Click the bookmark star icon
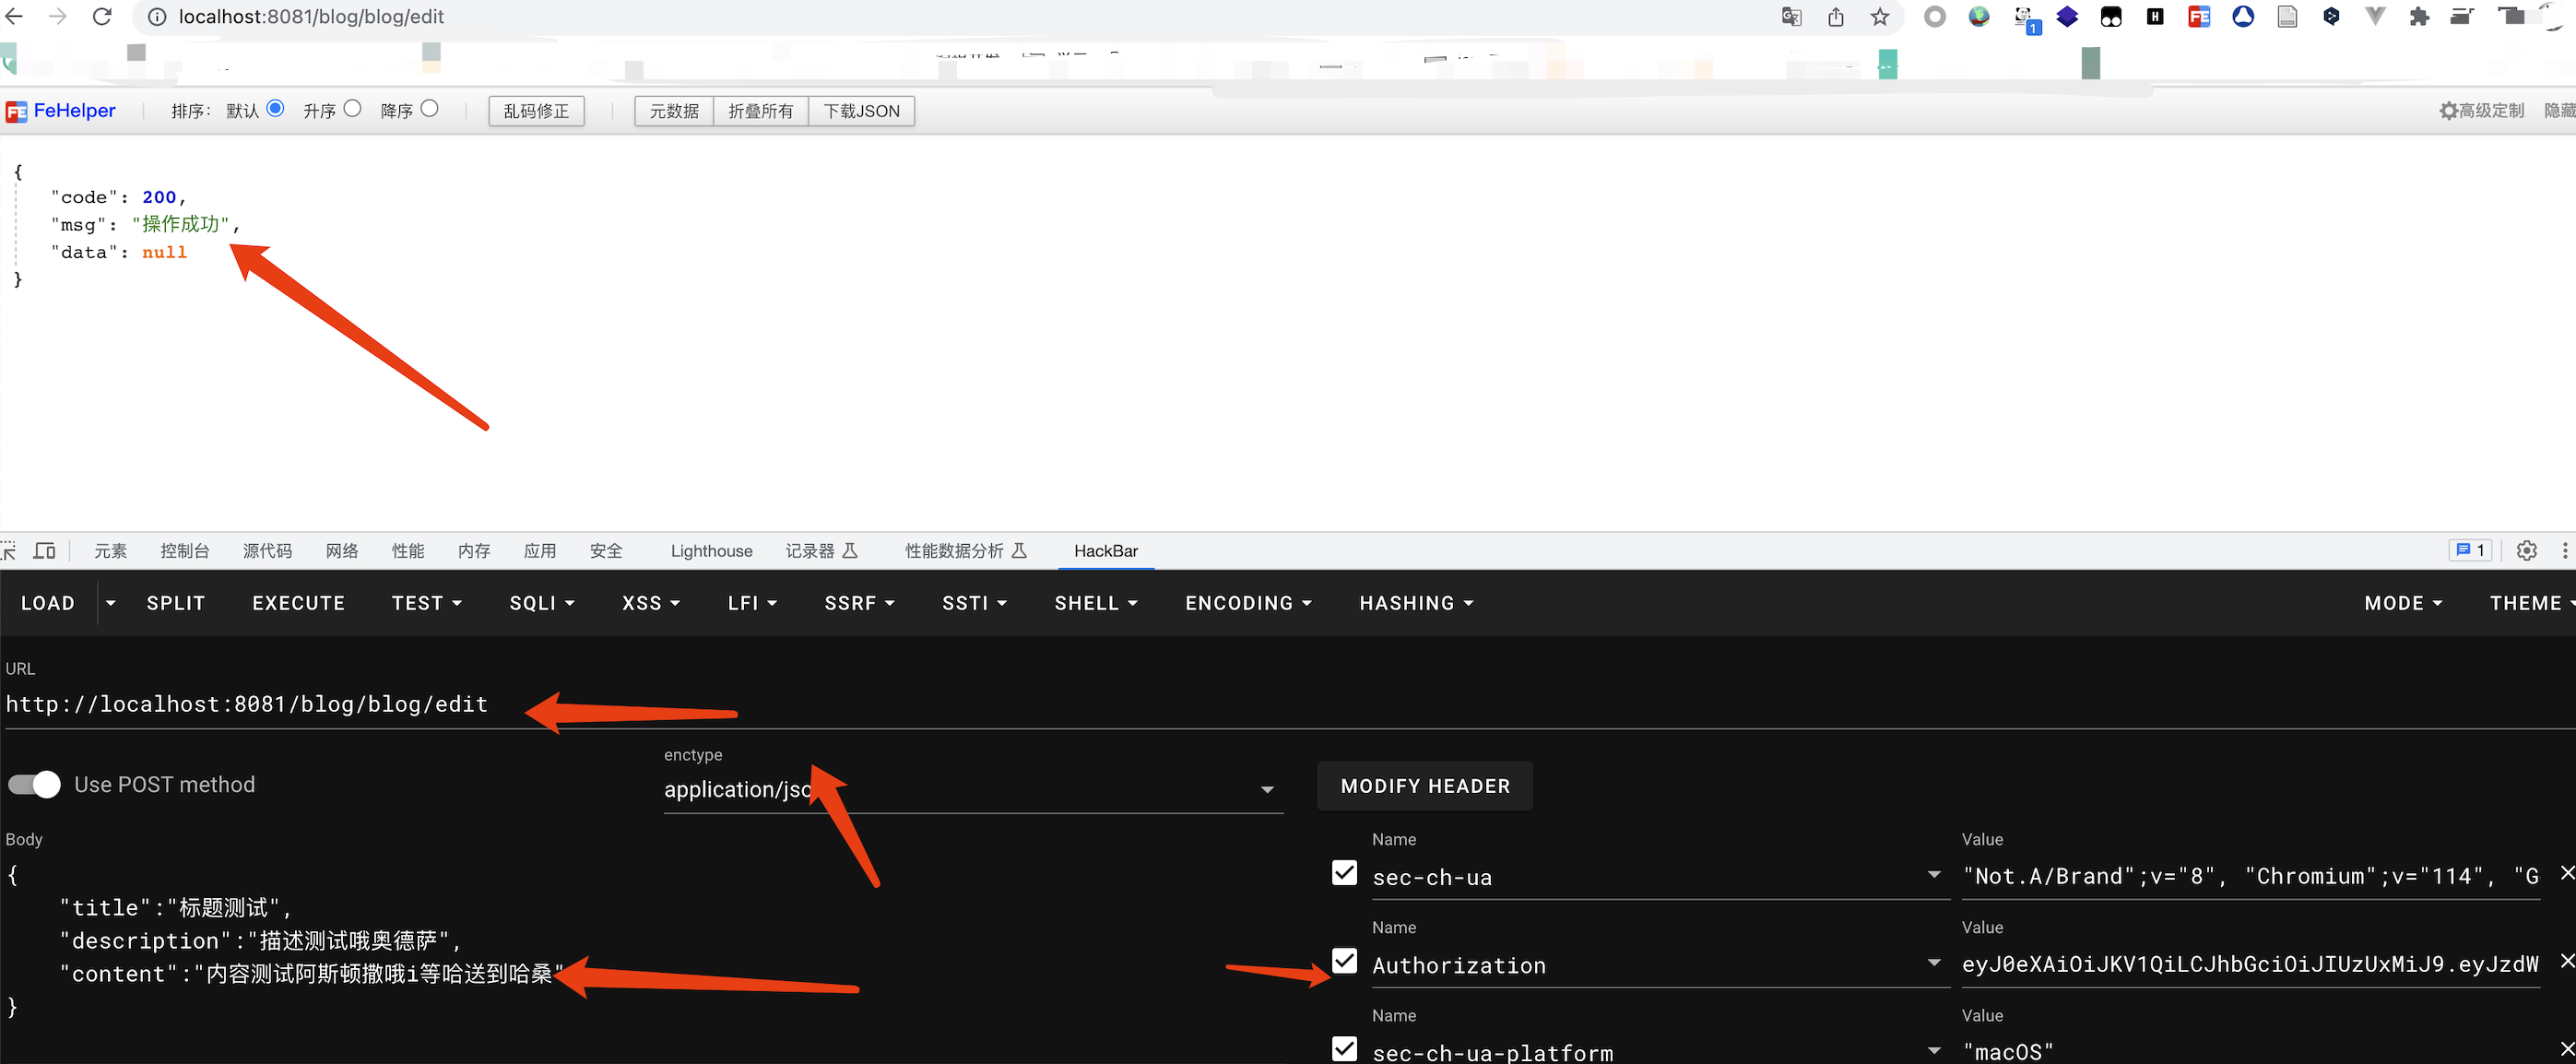 pos(1880,17)
